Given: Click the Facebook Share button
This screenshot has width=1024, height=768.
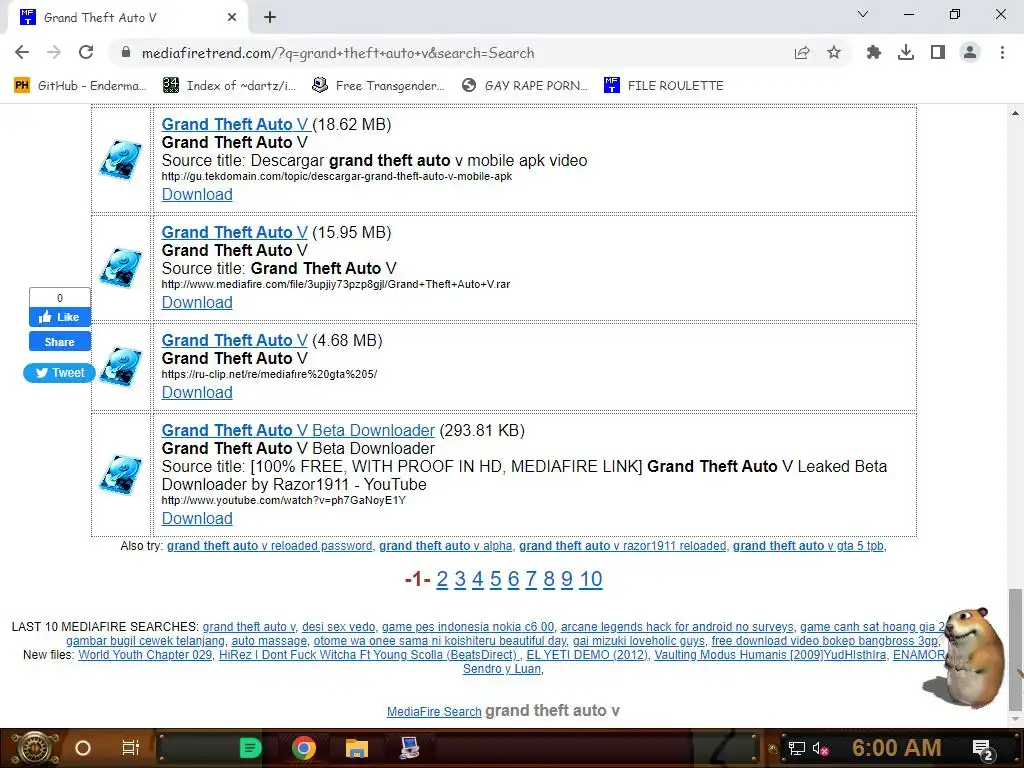Looking at the screenshot, I should coord(59,342).
